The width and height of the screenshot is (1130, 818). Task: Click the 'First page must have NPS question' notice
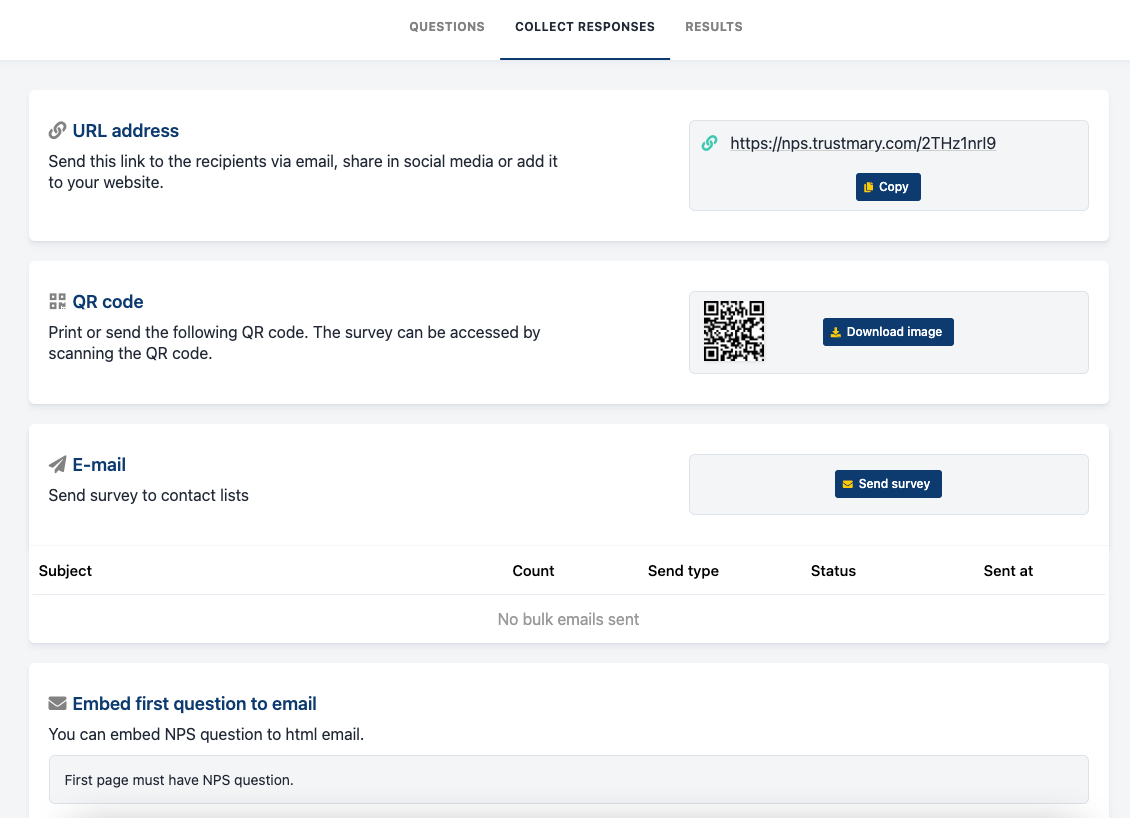point(179,780)
